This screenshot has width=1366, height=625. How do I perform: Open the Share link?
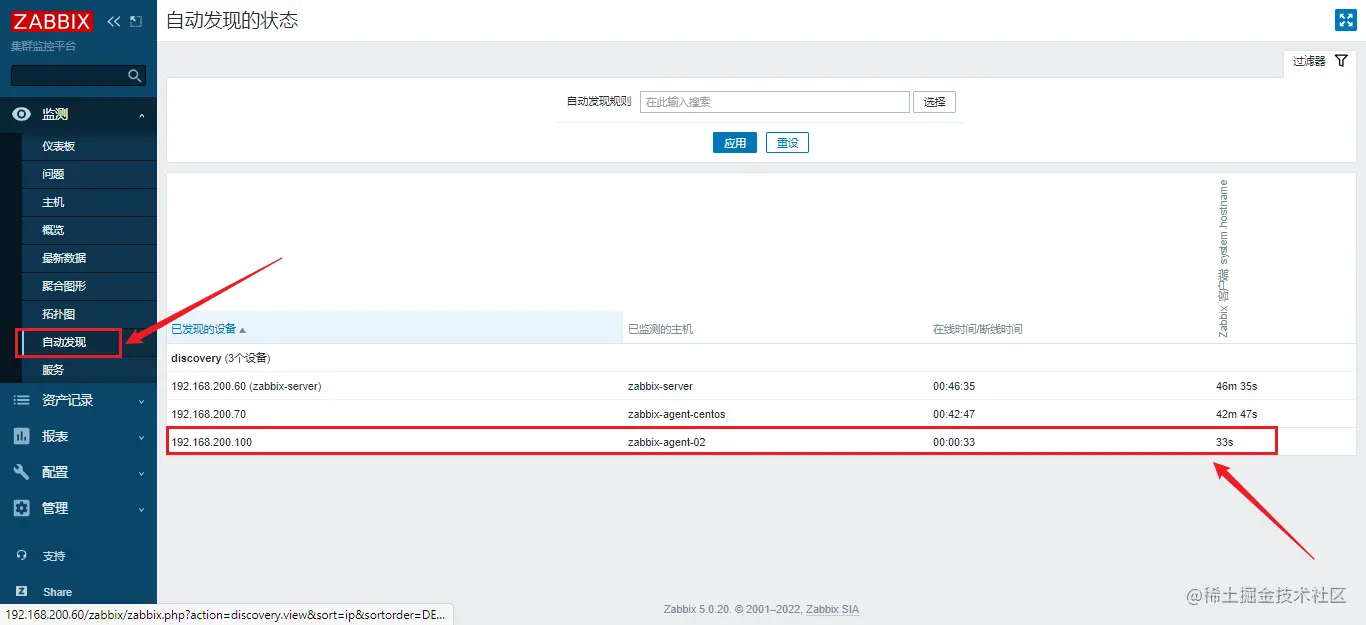[x=57, y=592]
